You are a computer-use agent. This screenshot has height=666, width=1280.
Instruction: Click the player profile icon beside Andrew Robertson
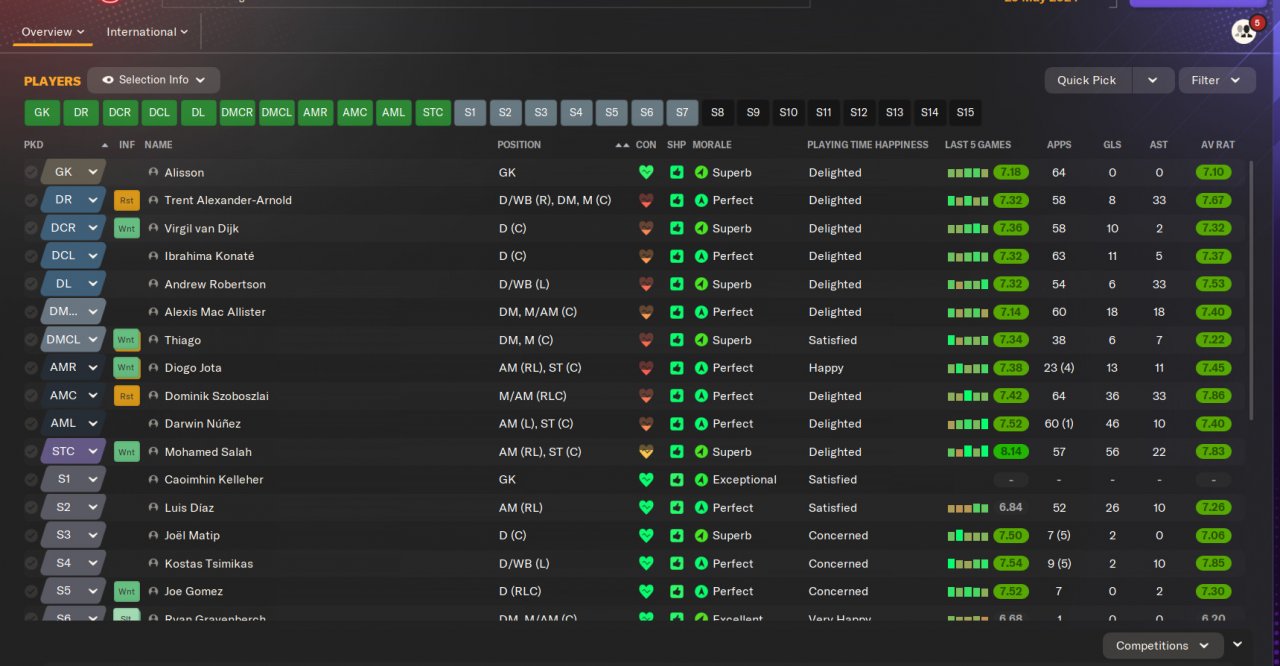[x=153, y=284]
